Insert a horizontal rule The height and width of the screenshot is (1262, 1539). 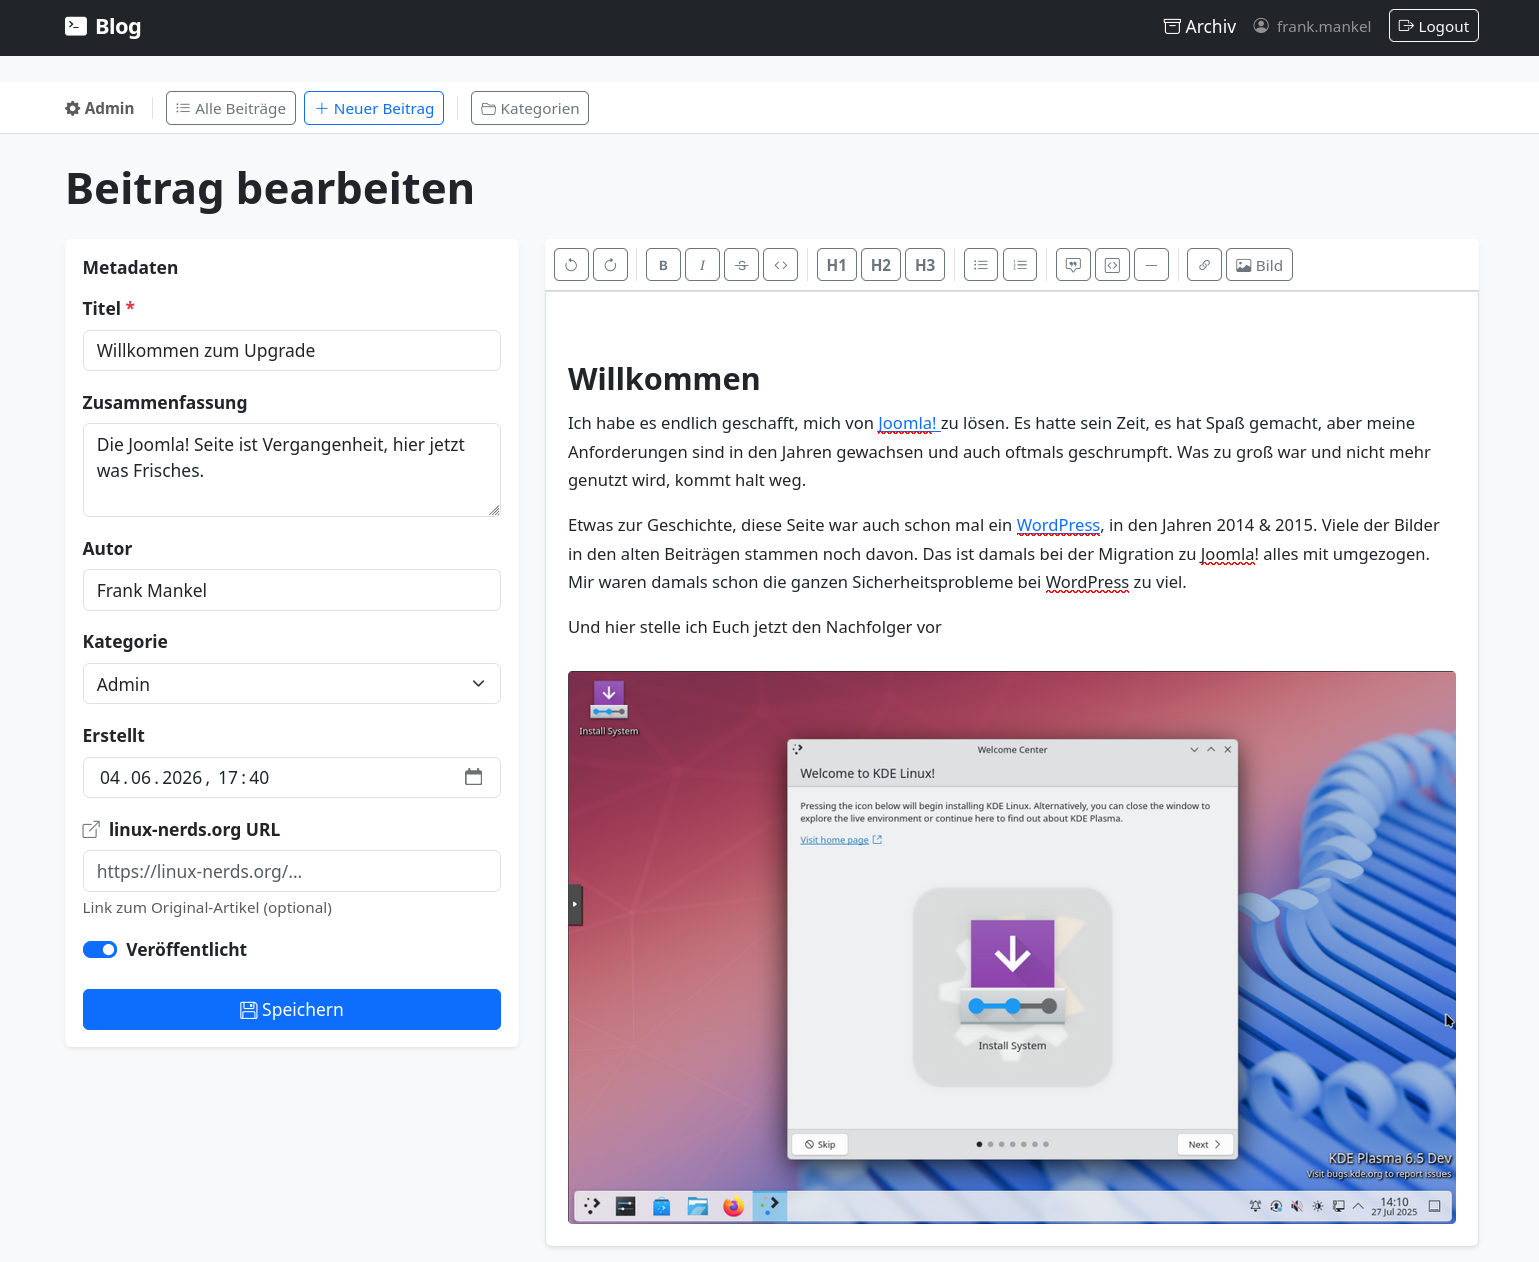(1151, 265)
